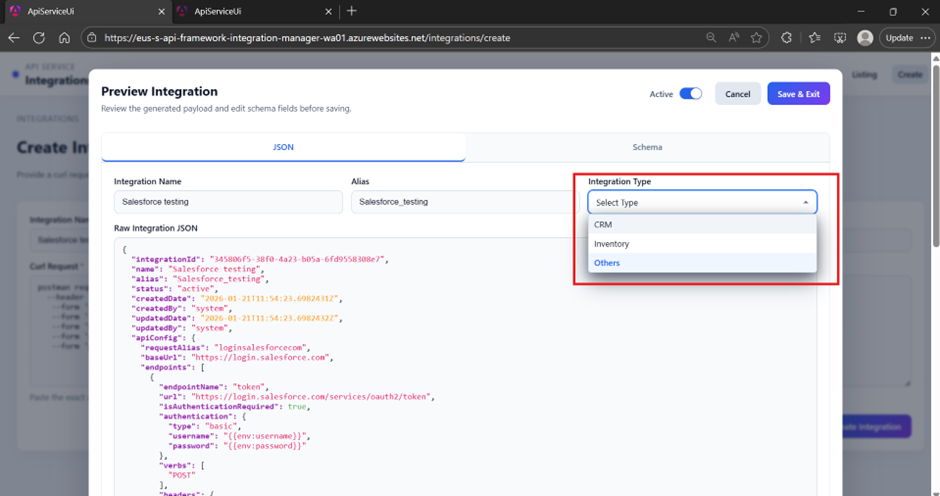
Task: Click the oauth2/token url line in JSON
Action: [297, 396]
